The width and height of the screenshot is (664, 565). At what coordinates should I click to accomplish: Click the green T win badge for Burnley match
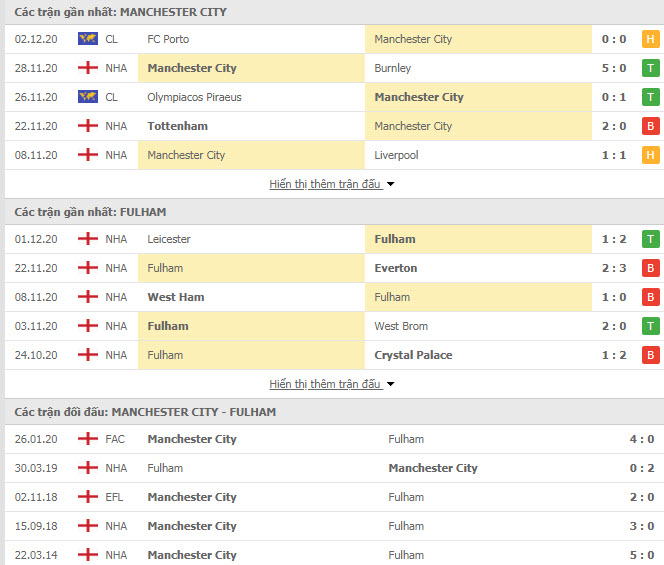[x=650, y=68]
